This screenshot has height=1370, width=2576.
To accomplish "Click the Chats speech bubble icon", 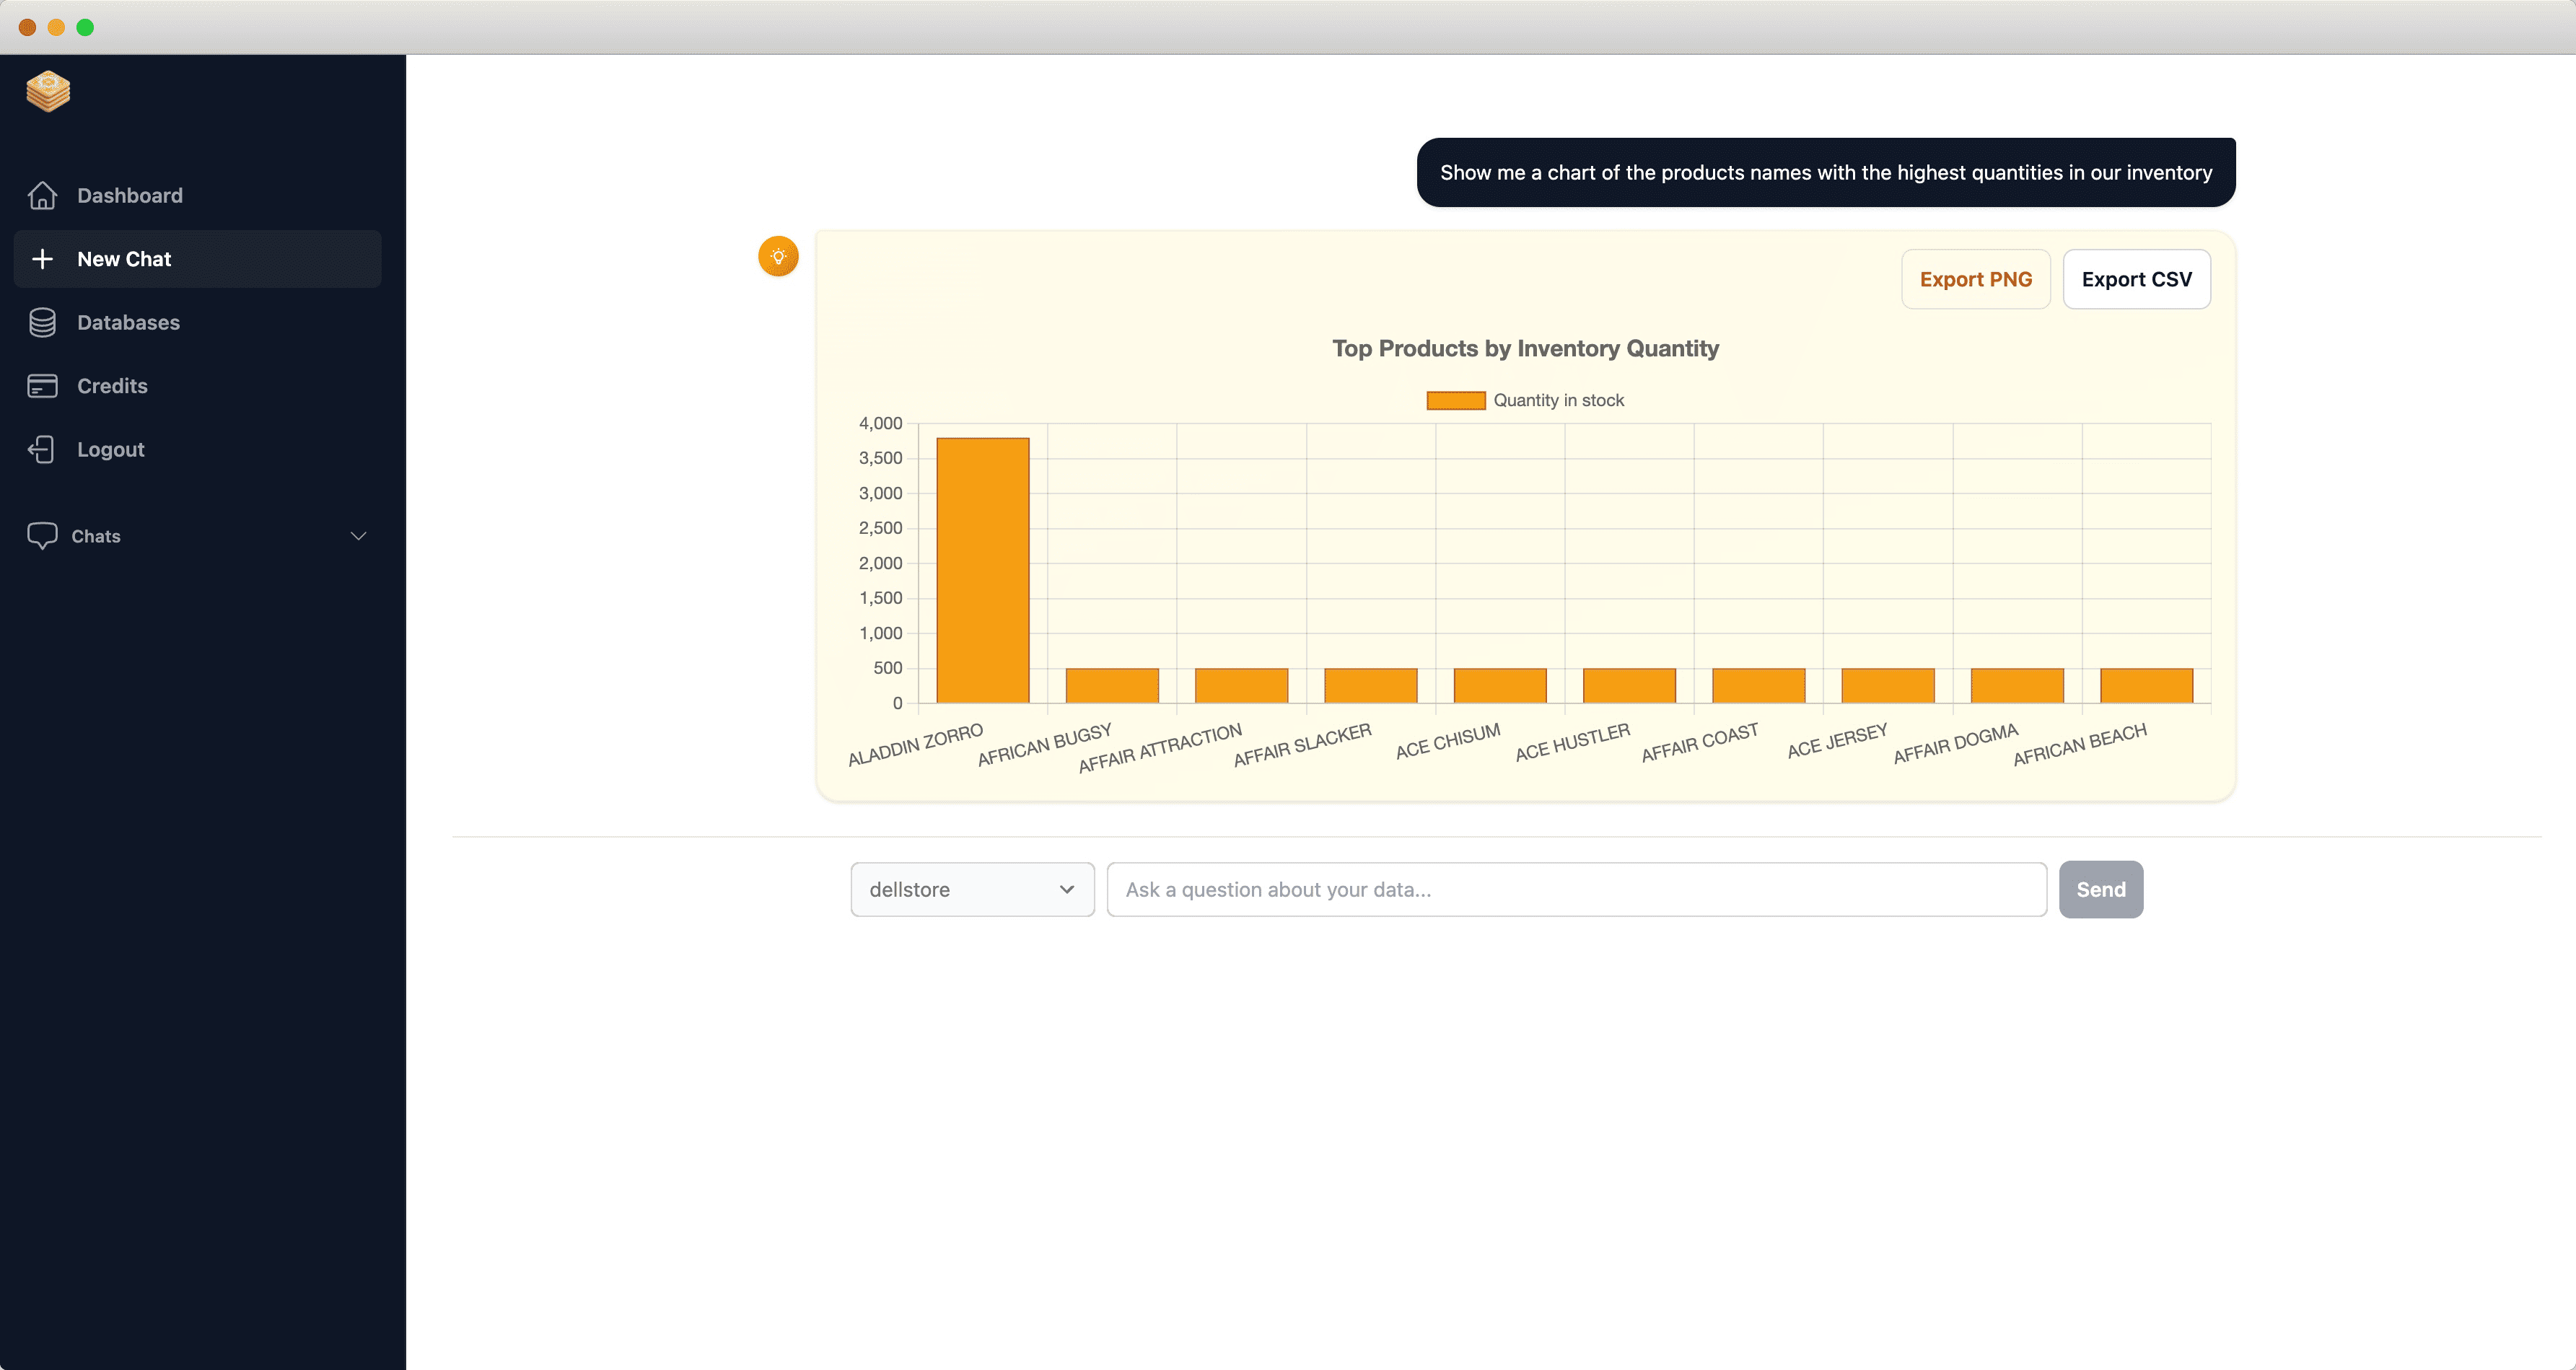I will pyautogui.click(x=42, y=536).
